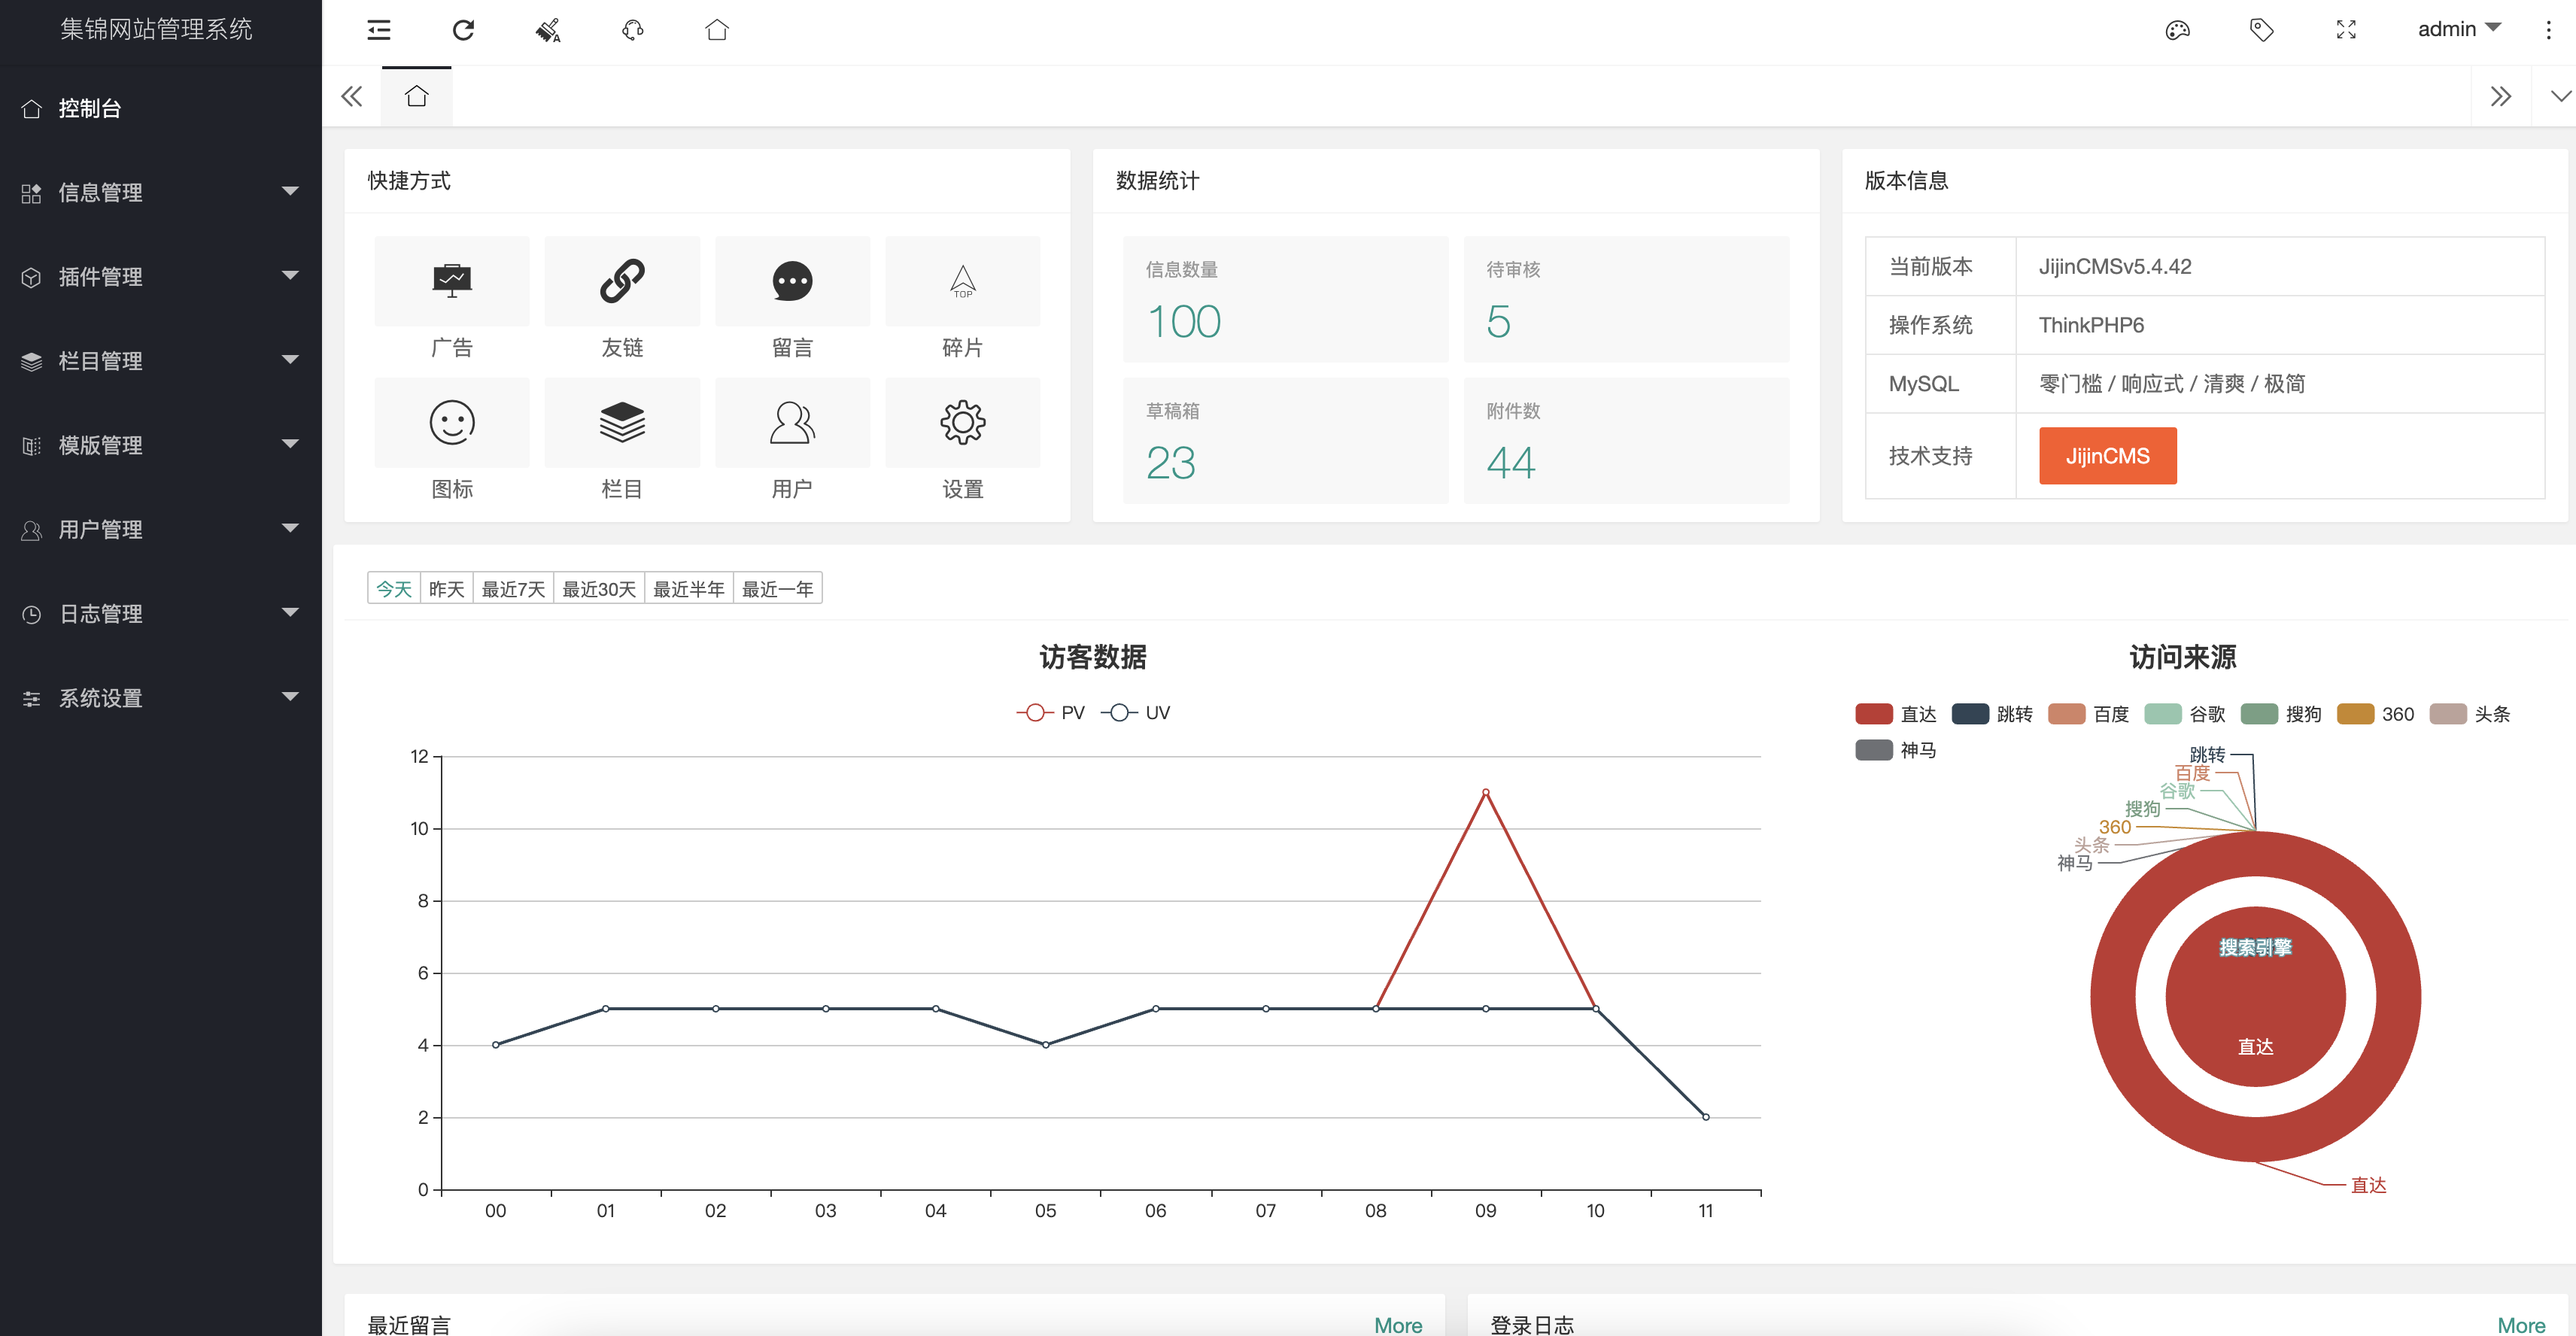Toggle the PV series in legend

pos(1050,712)
